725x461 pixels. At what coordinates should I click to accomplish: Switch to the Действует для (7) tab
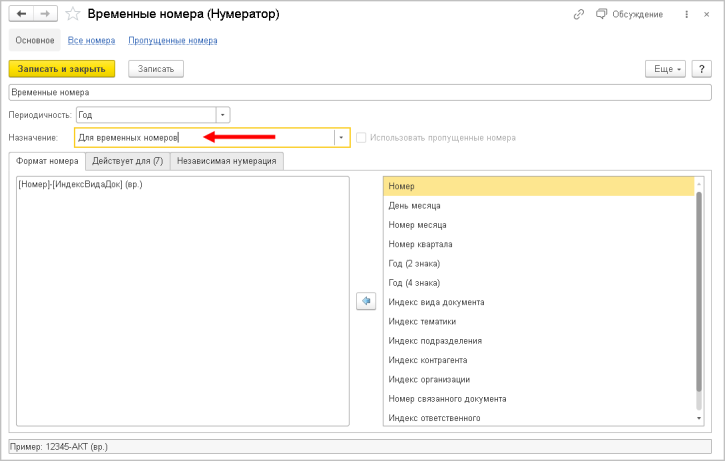[128, 161]
